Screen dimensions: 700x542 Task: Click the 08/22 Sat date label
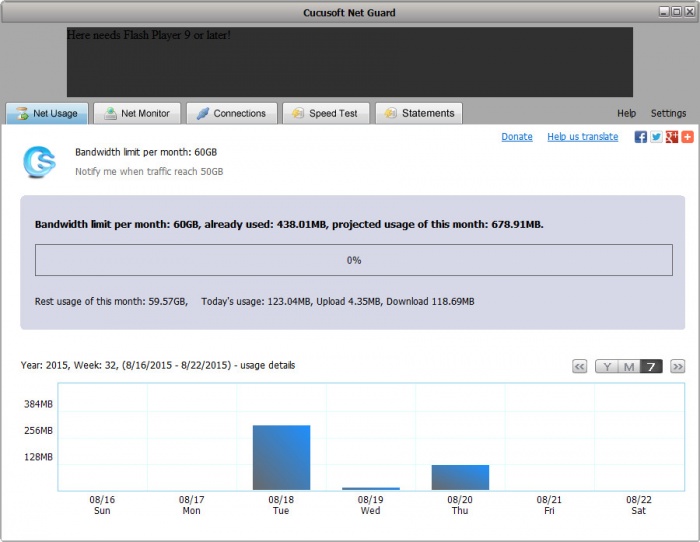(639, 505)
